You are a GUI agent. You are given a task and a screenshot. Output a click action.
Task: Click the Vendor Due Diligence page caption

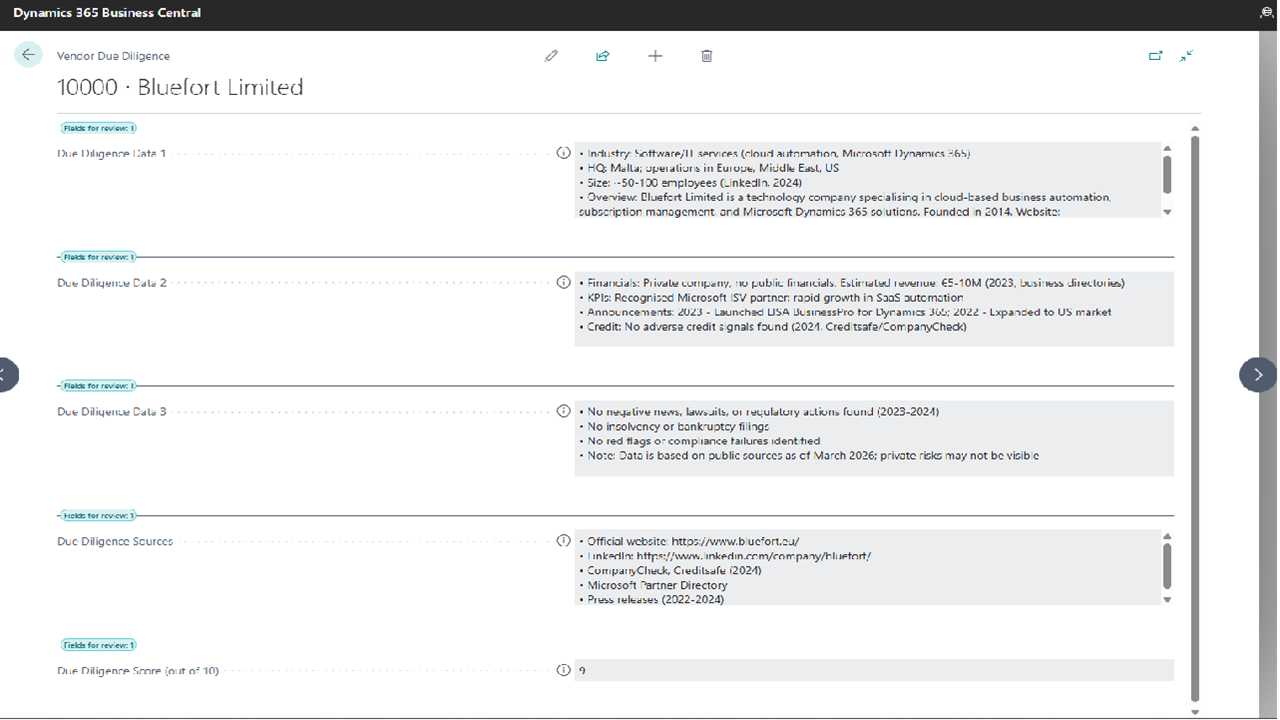point(113,56)
